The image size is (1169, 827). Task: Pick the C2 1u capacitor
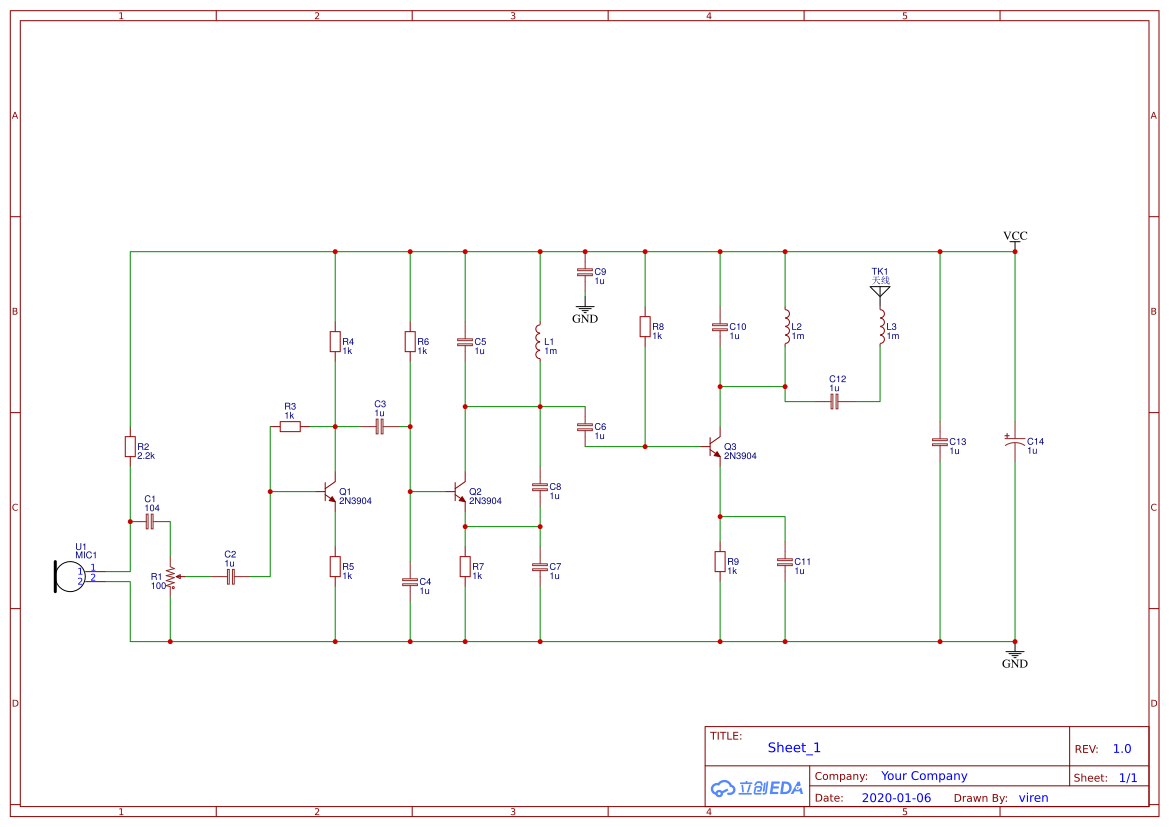pos(230,576)
